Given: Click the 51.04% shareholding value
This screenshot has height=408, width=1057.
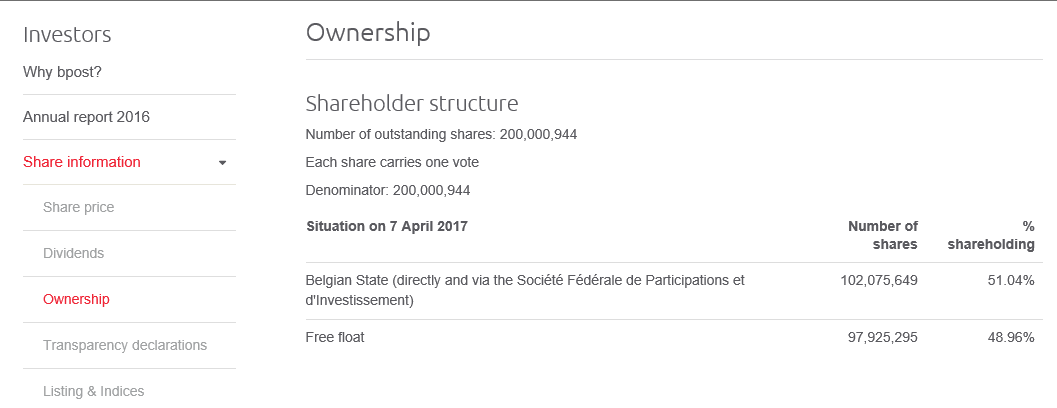Looking at the screenshot, I should click(x=1010, y=280).
